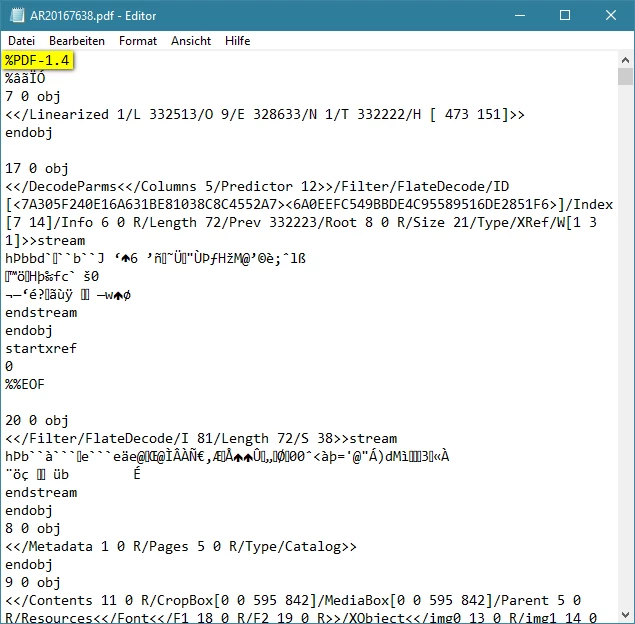Click the Filter/FlateDecode/I 81/Length line
Viewport: 635px width, 624px height.
pyautogui.click(x=201, y=439)
